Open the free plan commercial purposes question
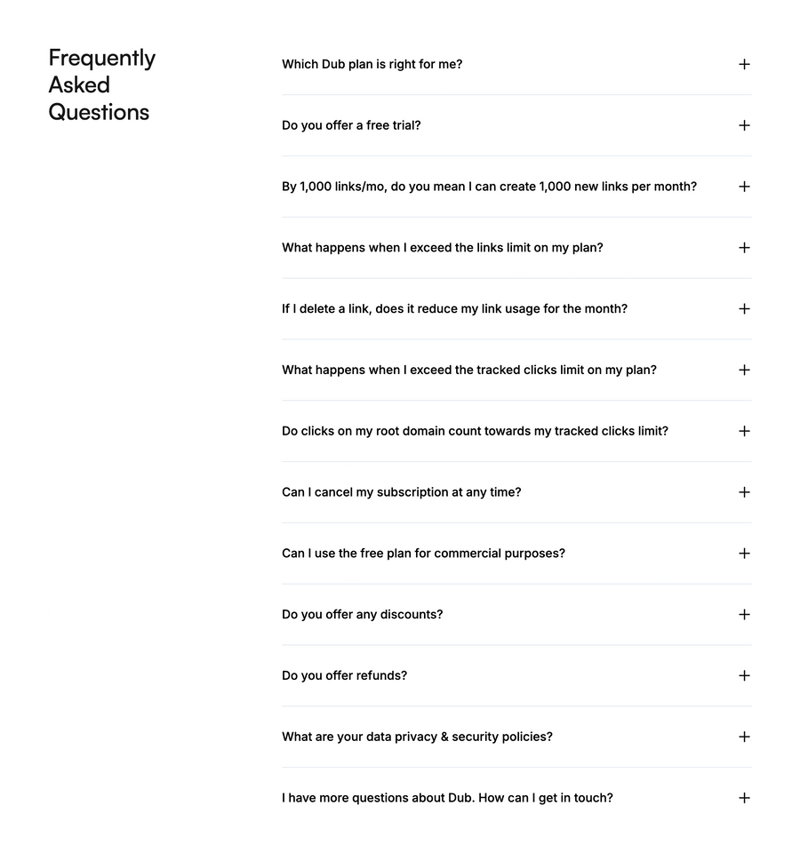This screenshot has height=853, width=800. [517, 553]
